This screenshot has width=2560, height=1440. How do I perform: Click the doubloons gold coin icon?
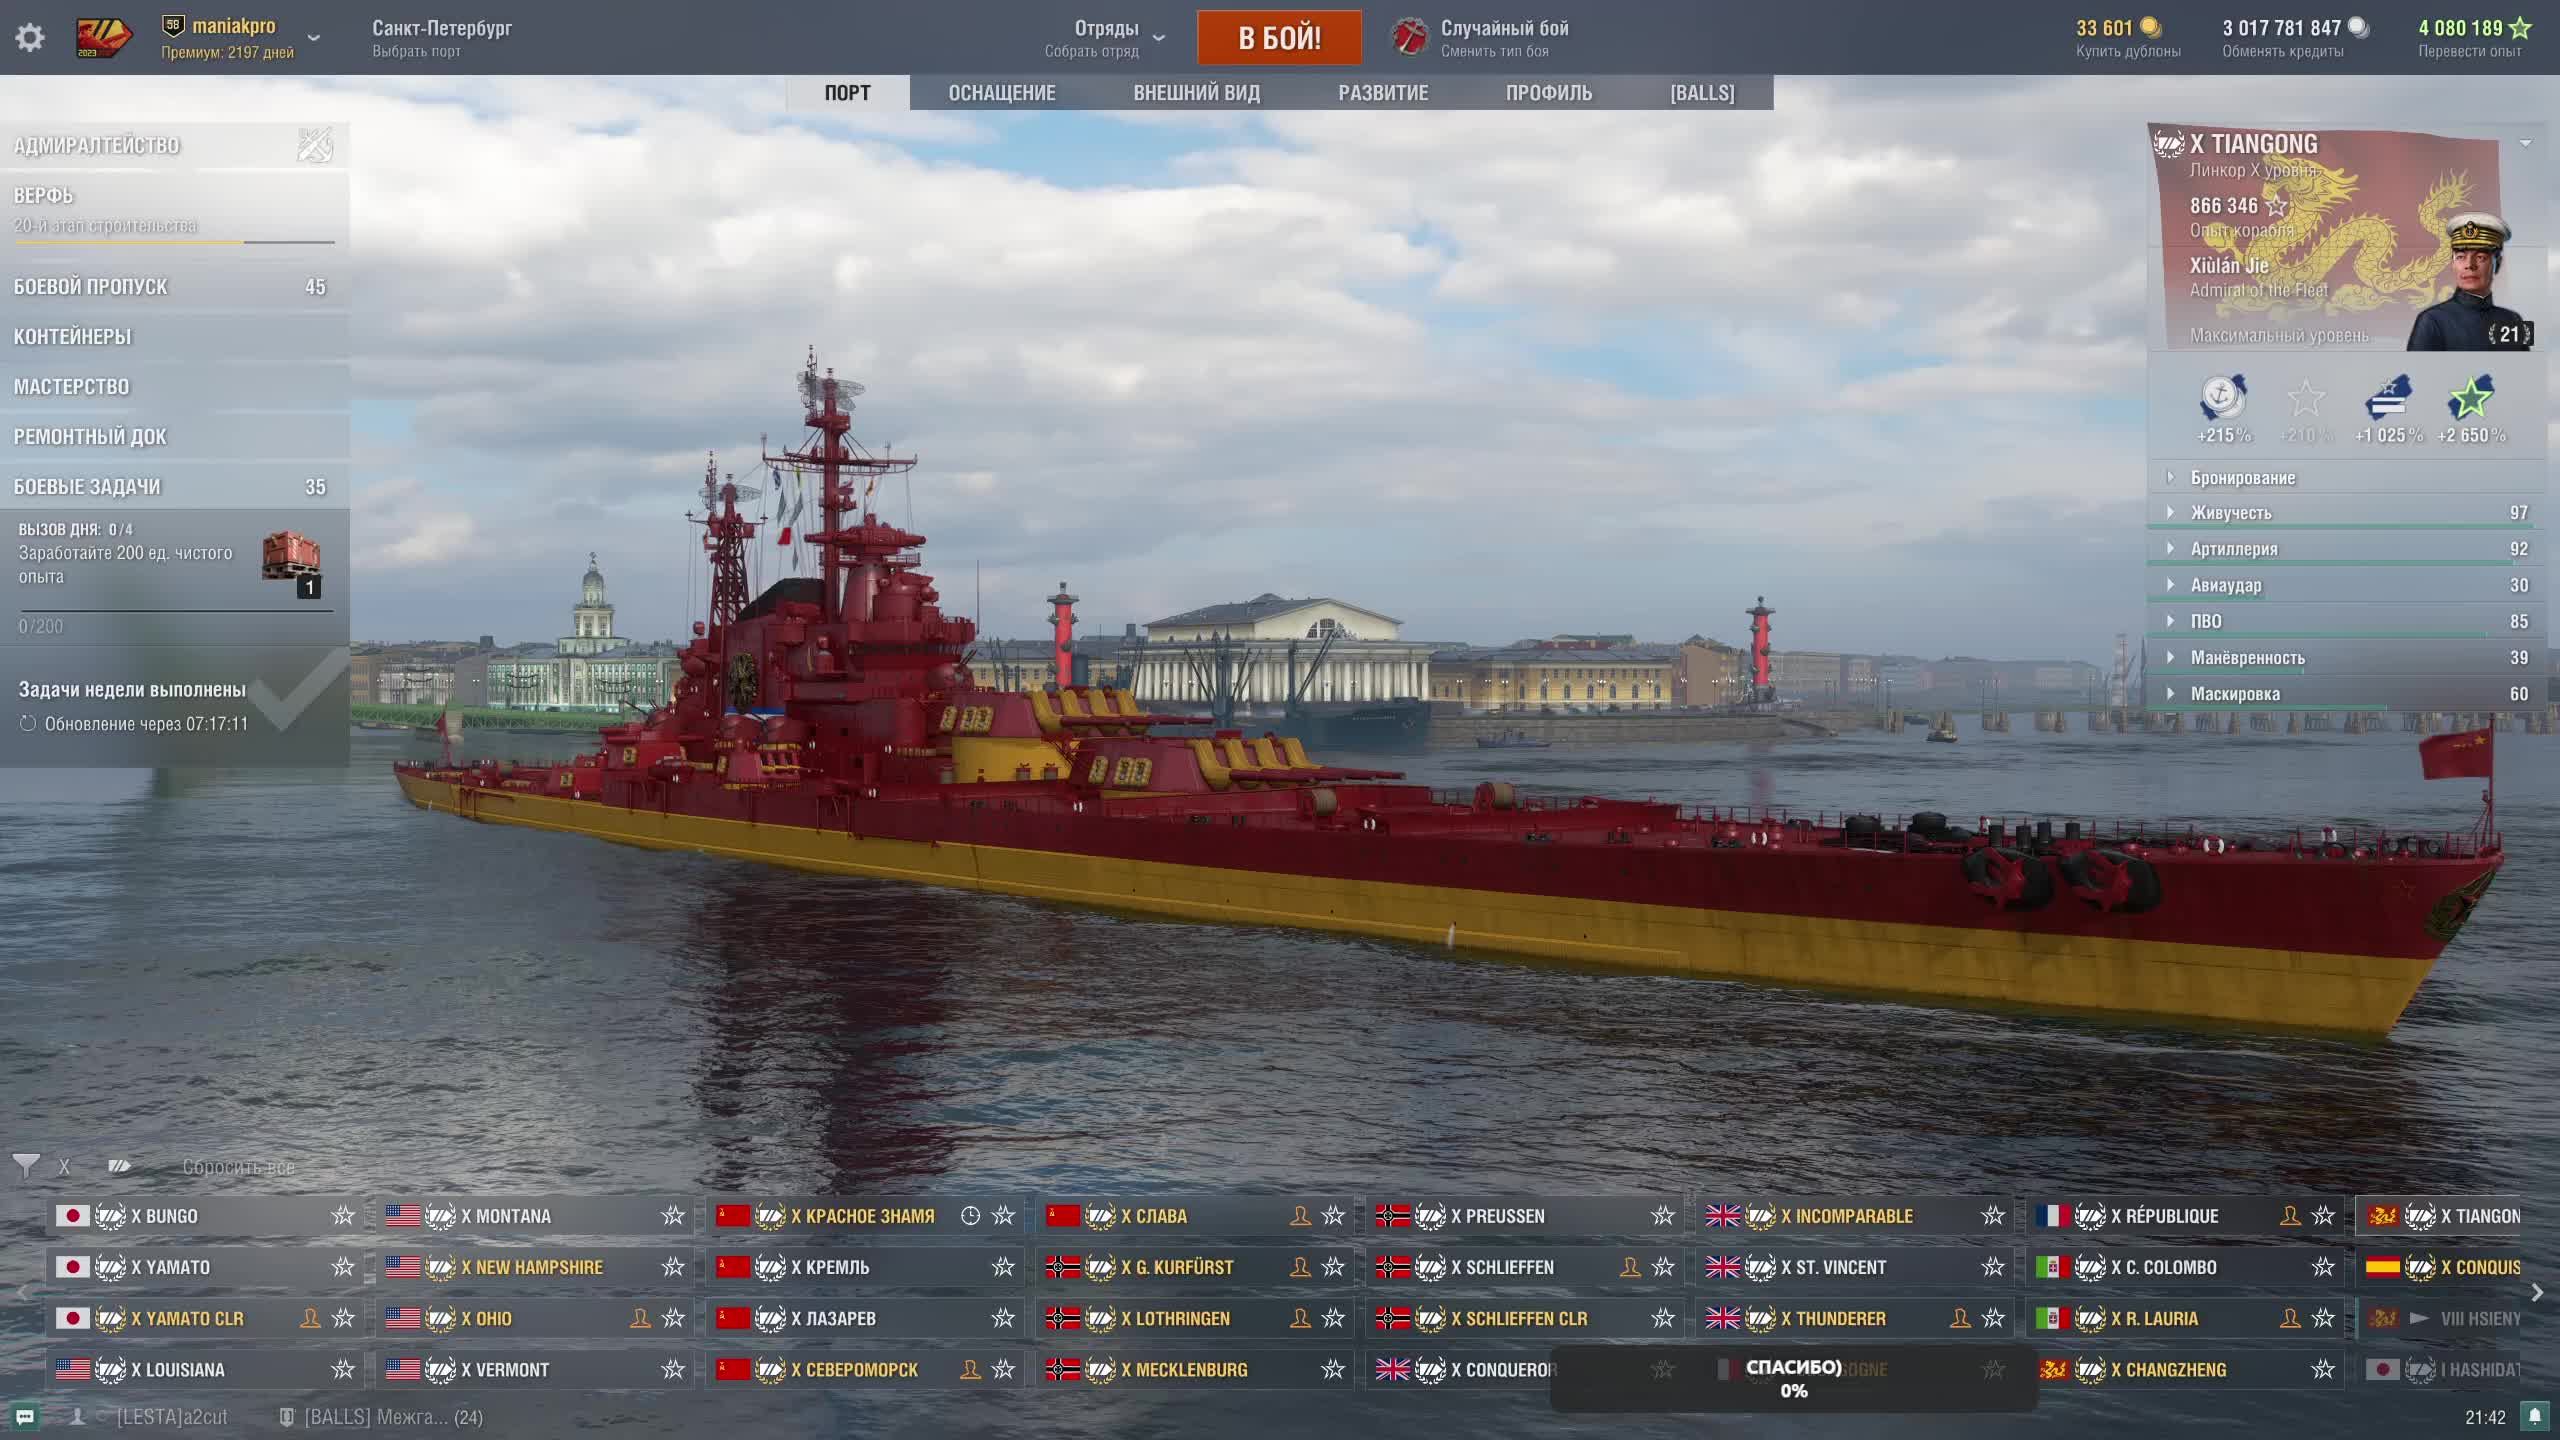click(x=2150, y=28)
